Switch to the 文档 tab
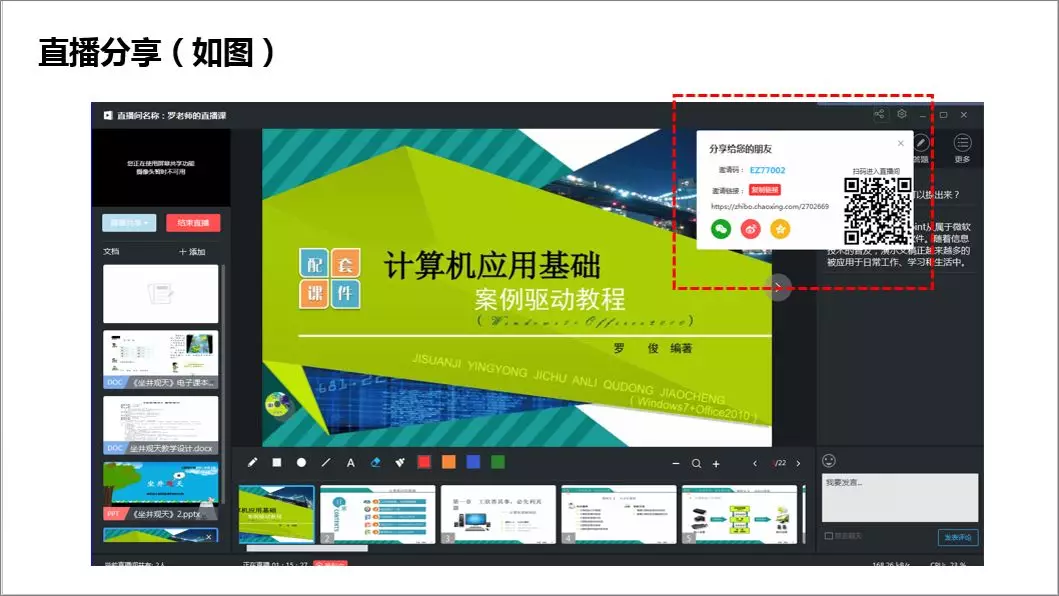 pos(111,250)
